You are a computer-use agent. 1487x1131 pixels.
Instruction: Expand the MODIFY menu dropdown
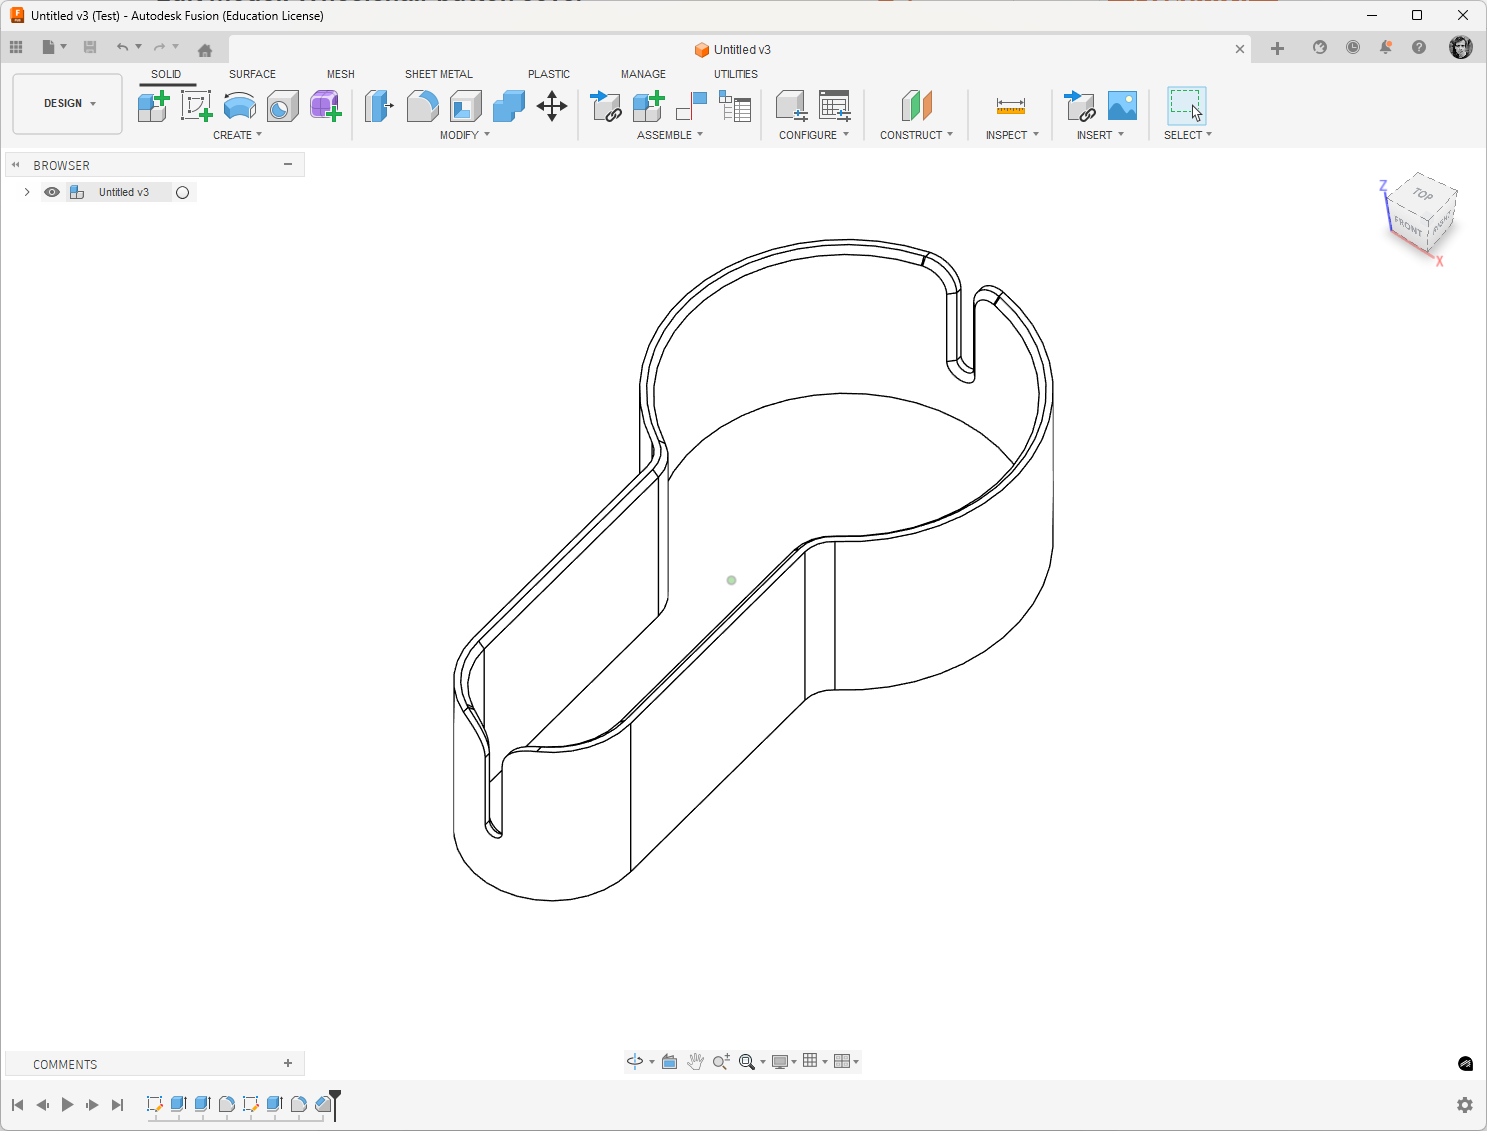465,135
